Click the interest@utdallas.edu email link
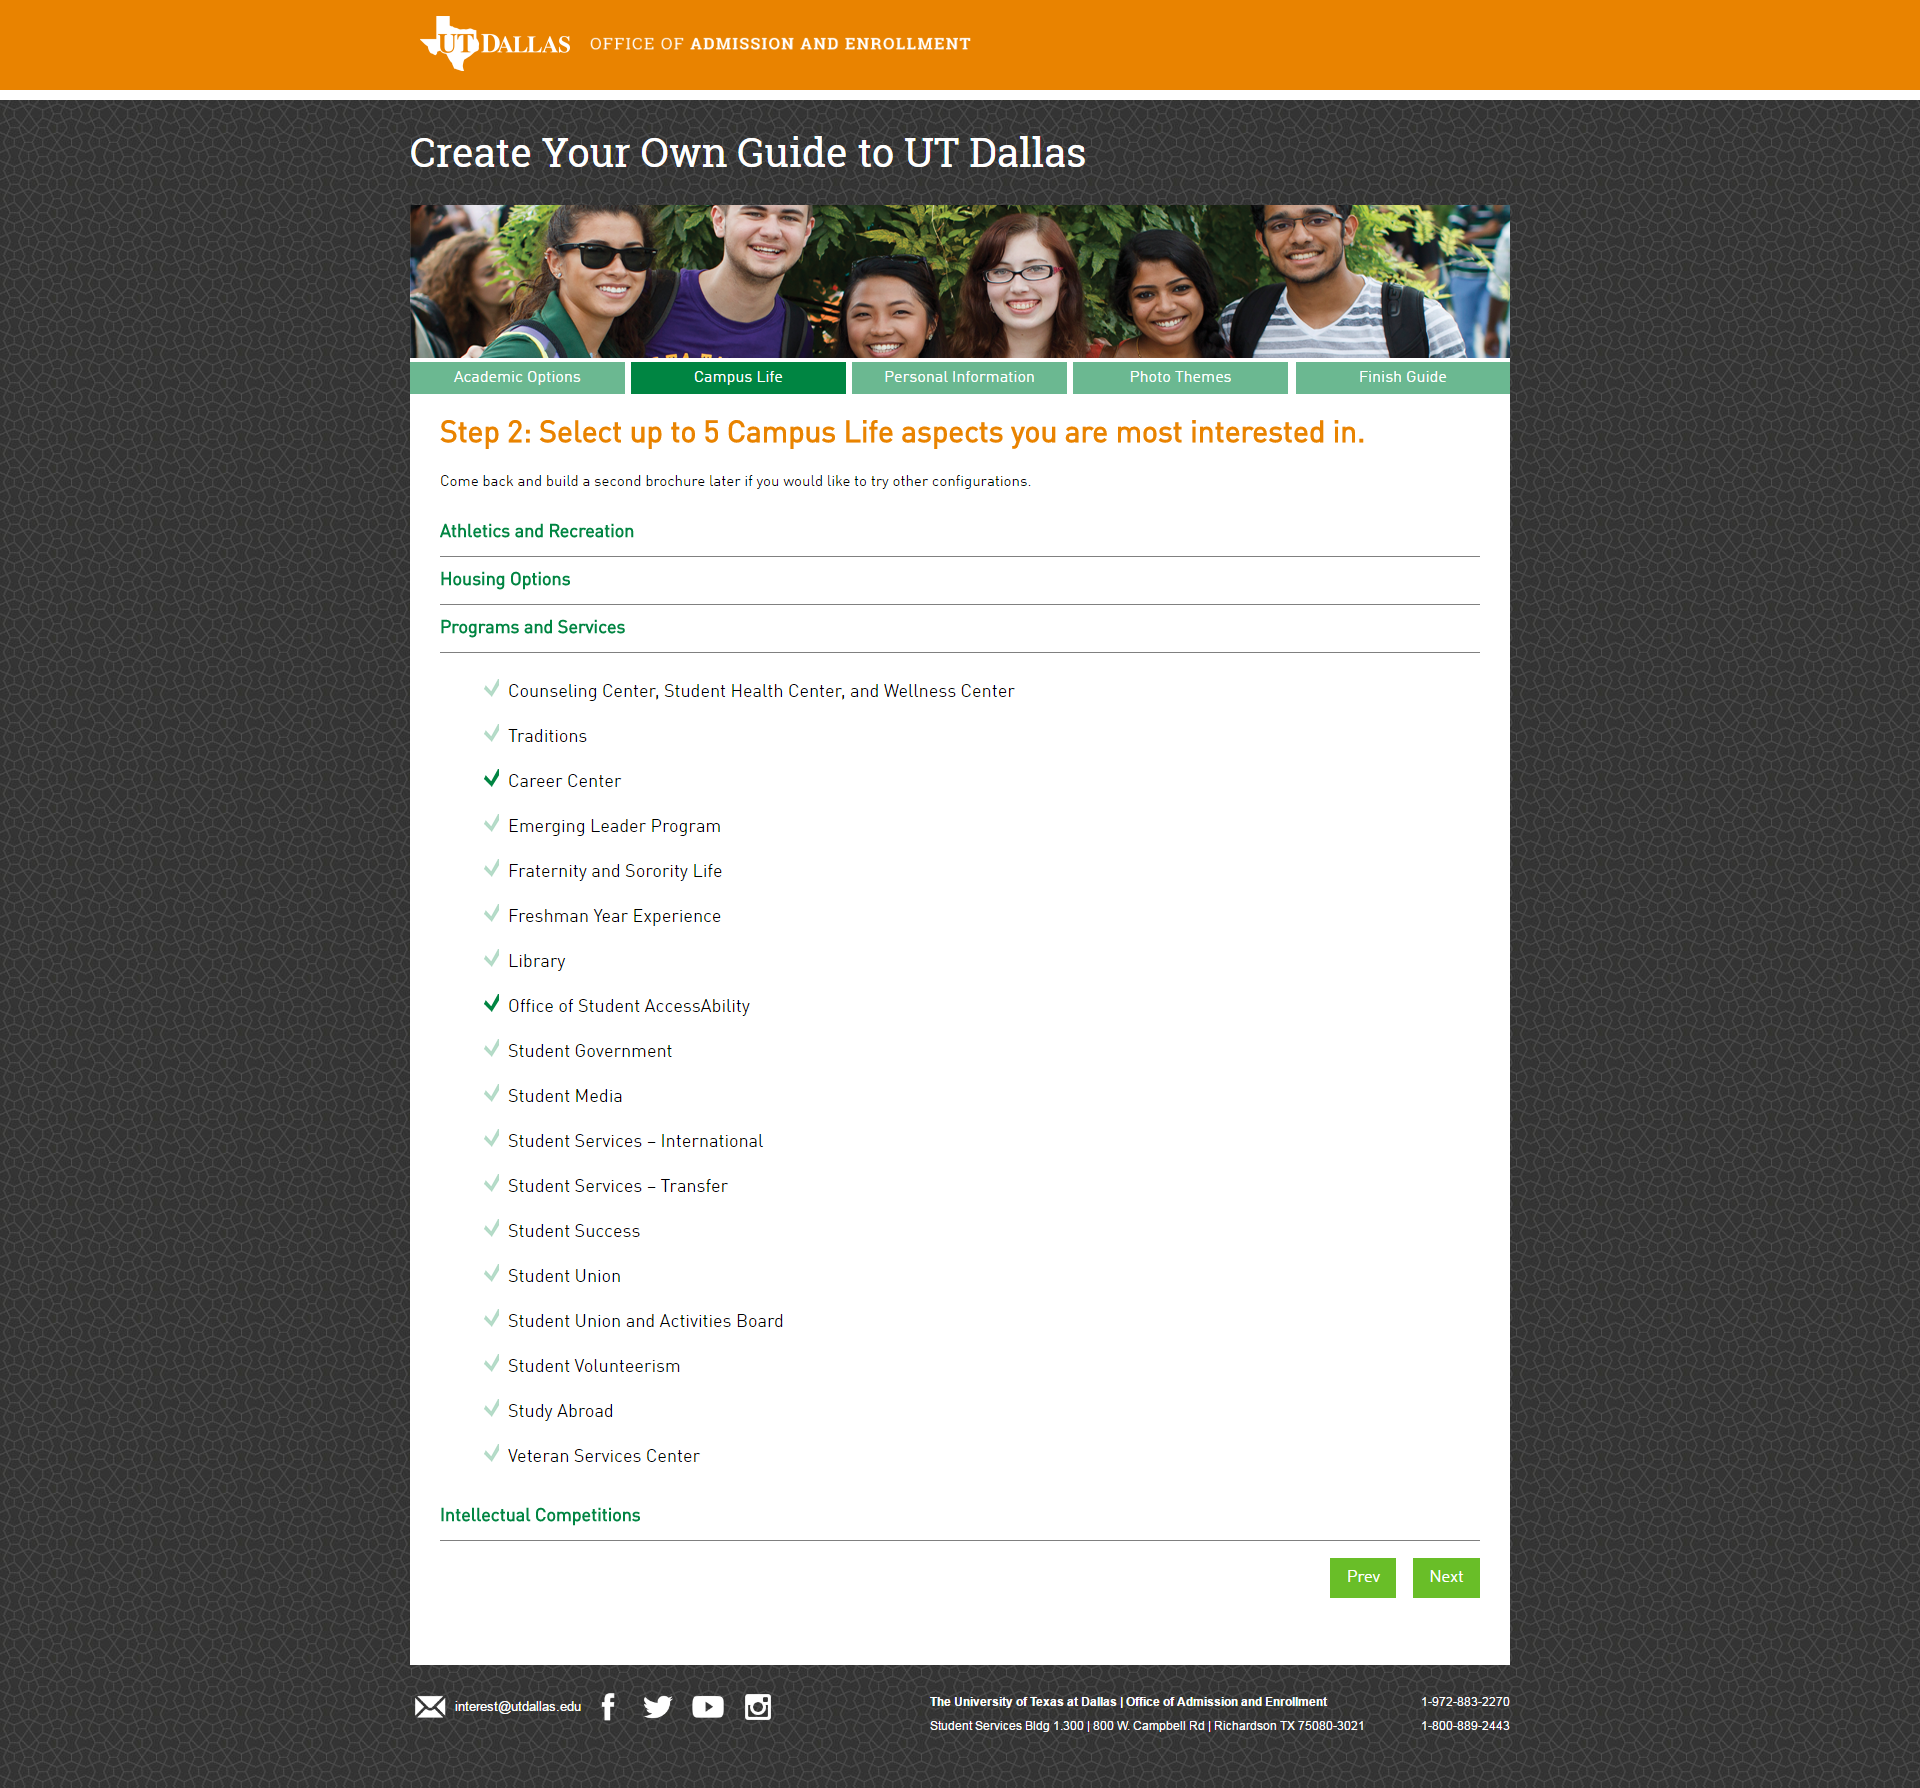Screen dimensions: 1920x1788 (517, 1707)
